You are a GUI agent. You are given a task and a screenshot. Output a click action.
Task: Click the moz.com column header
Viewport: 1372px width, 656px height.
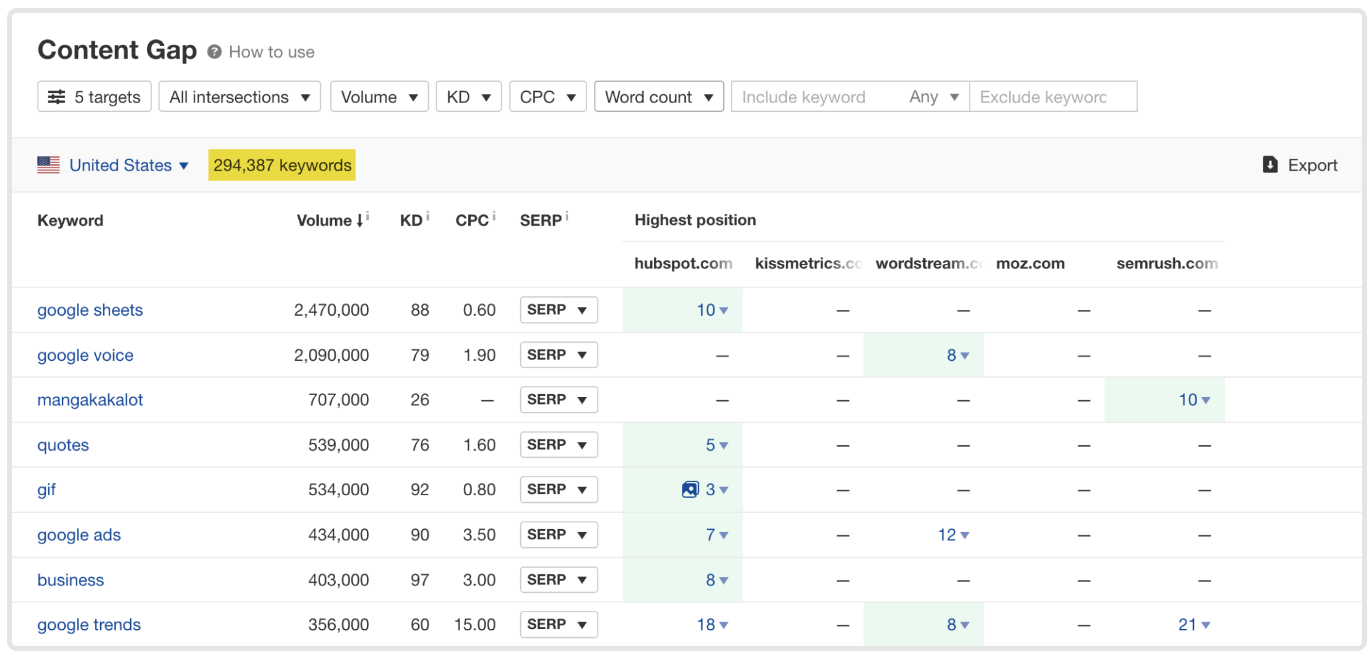pyautogui.click(x=1030, y=264)
